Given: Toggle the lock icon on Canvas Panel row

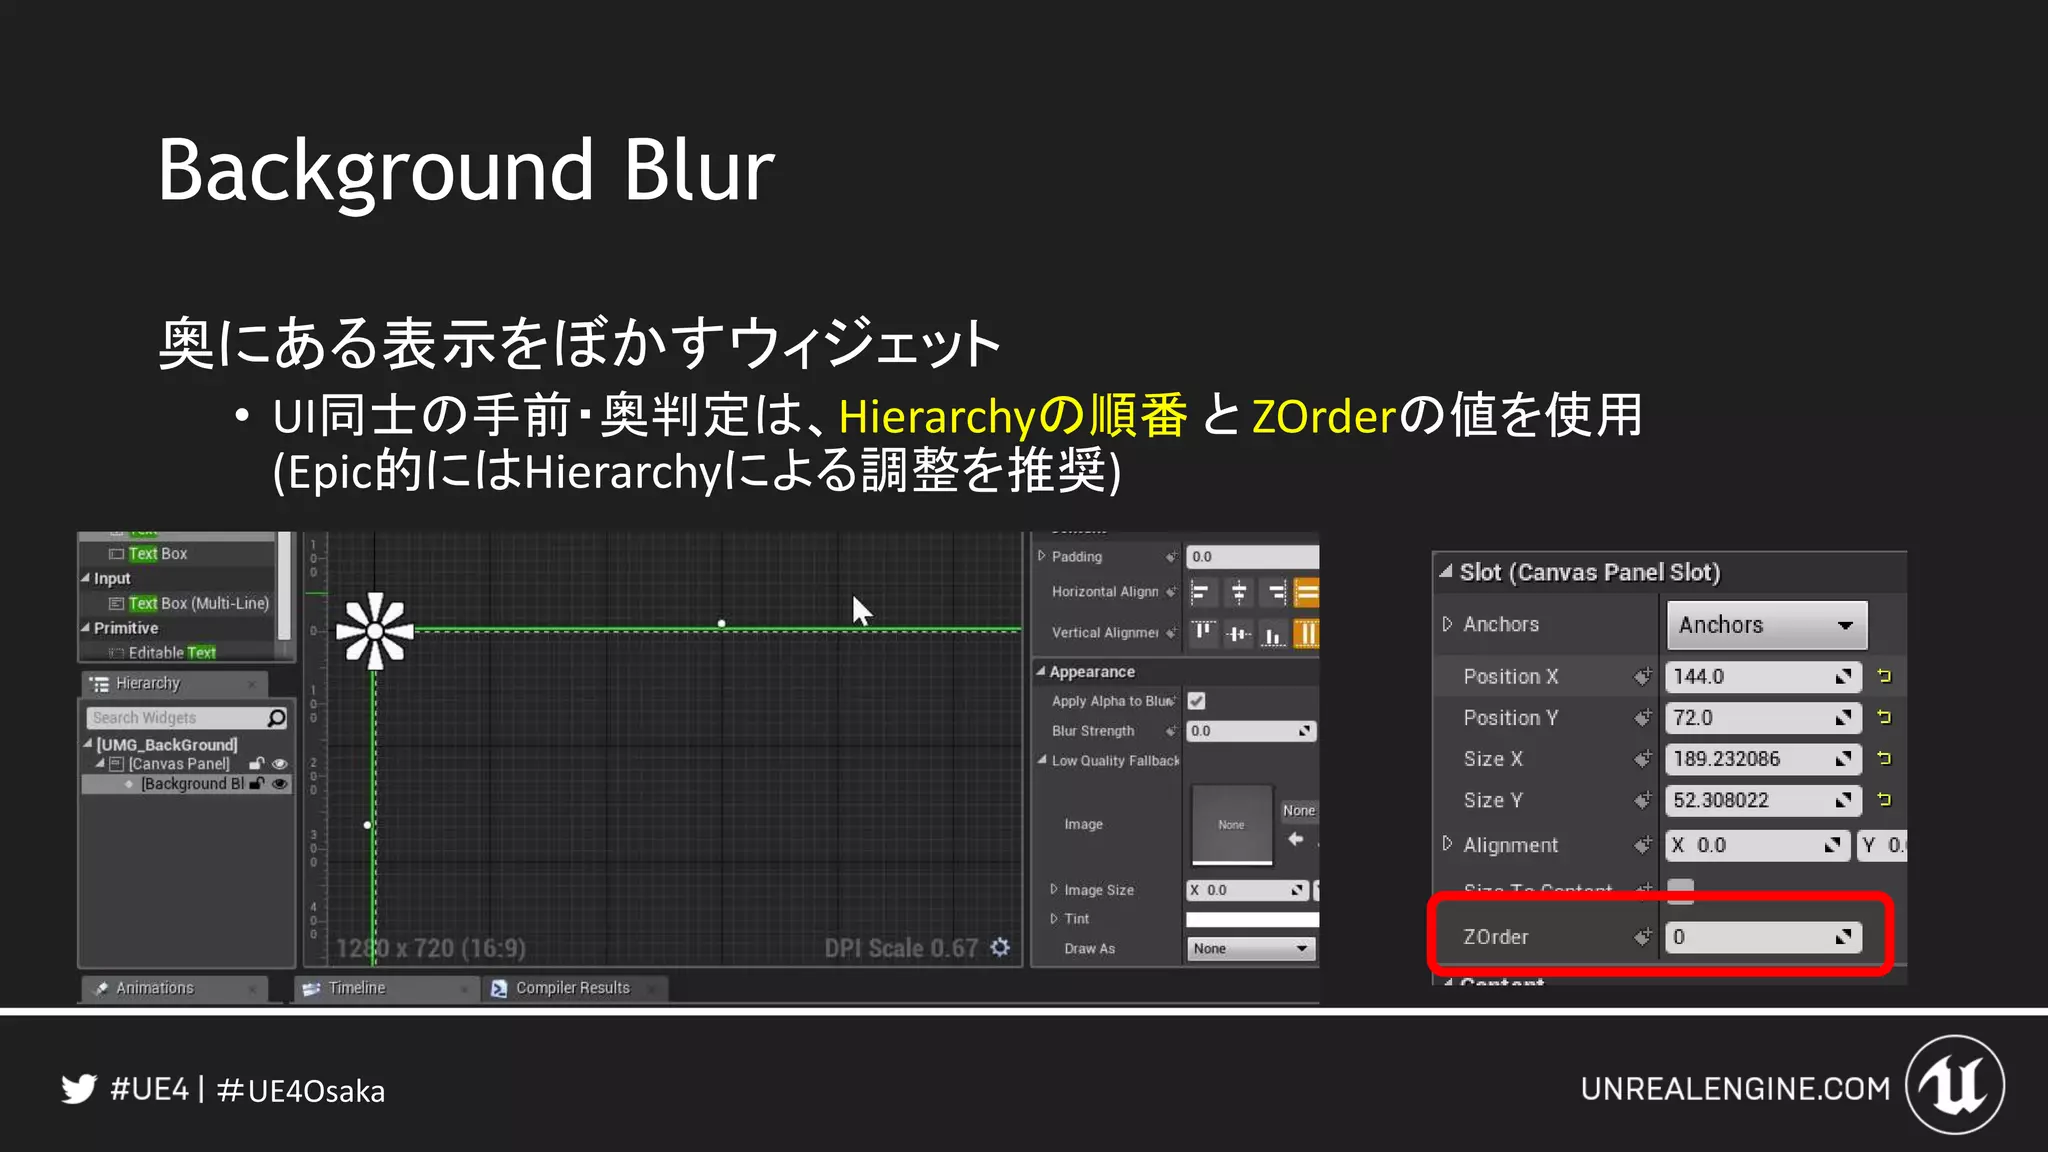Looking at the screenshot, I should [257, 763].
